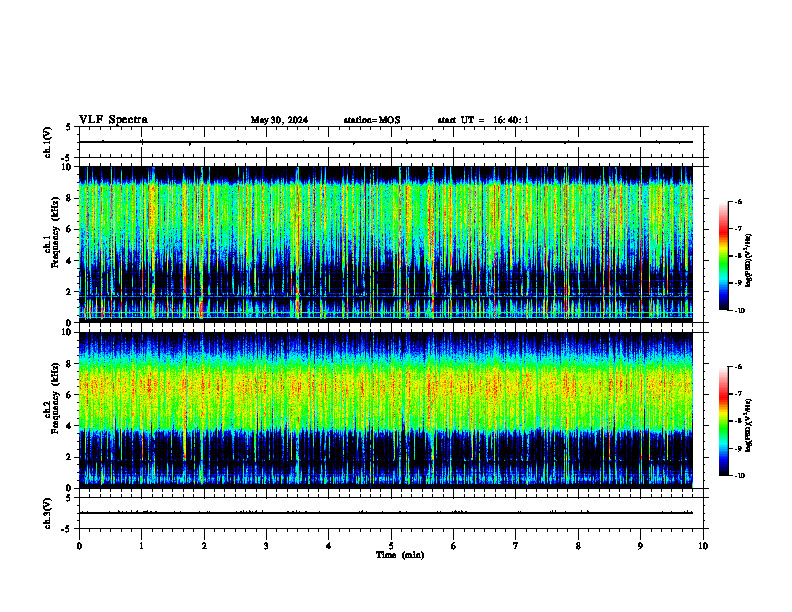The image size is (792, 612).
Task: Select the date text "May 30, 2024"
Action: pos(279,120)
